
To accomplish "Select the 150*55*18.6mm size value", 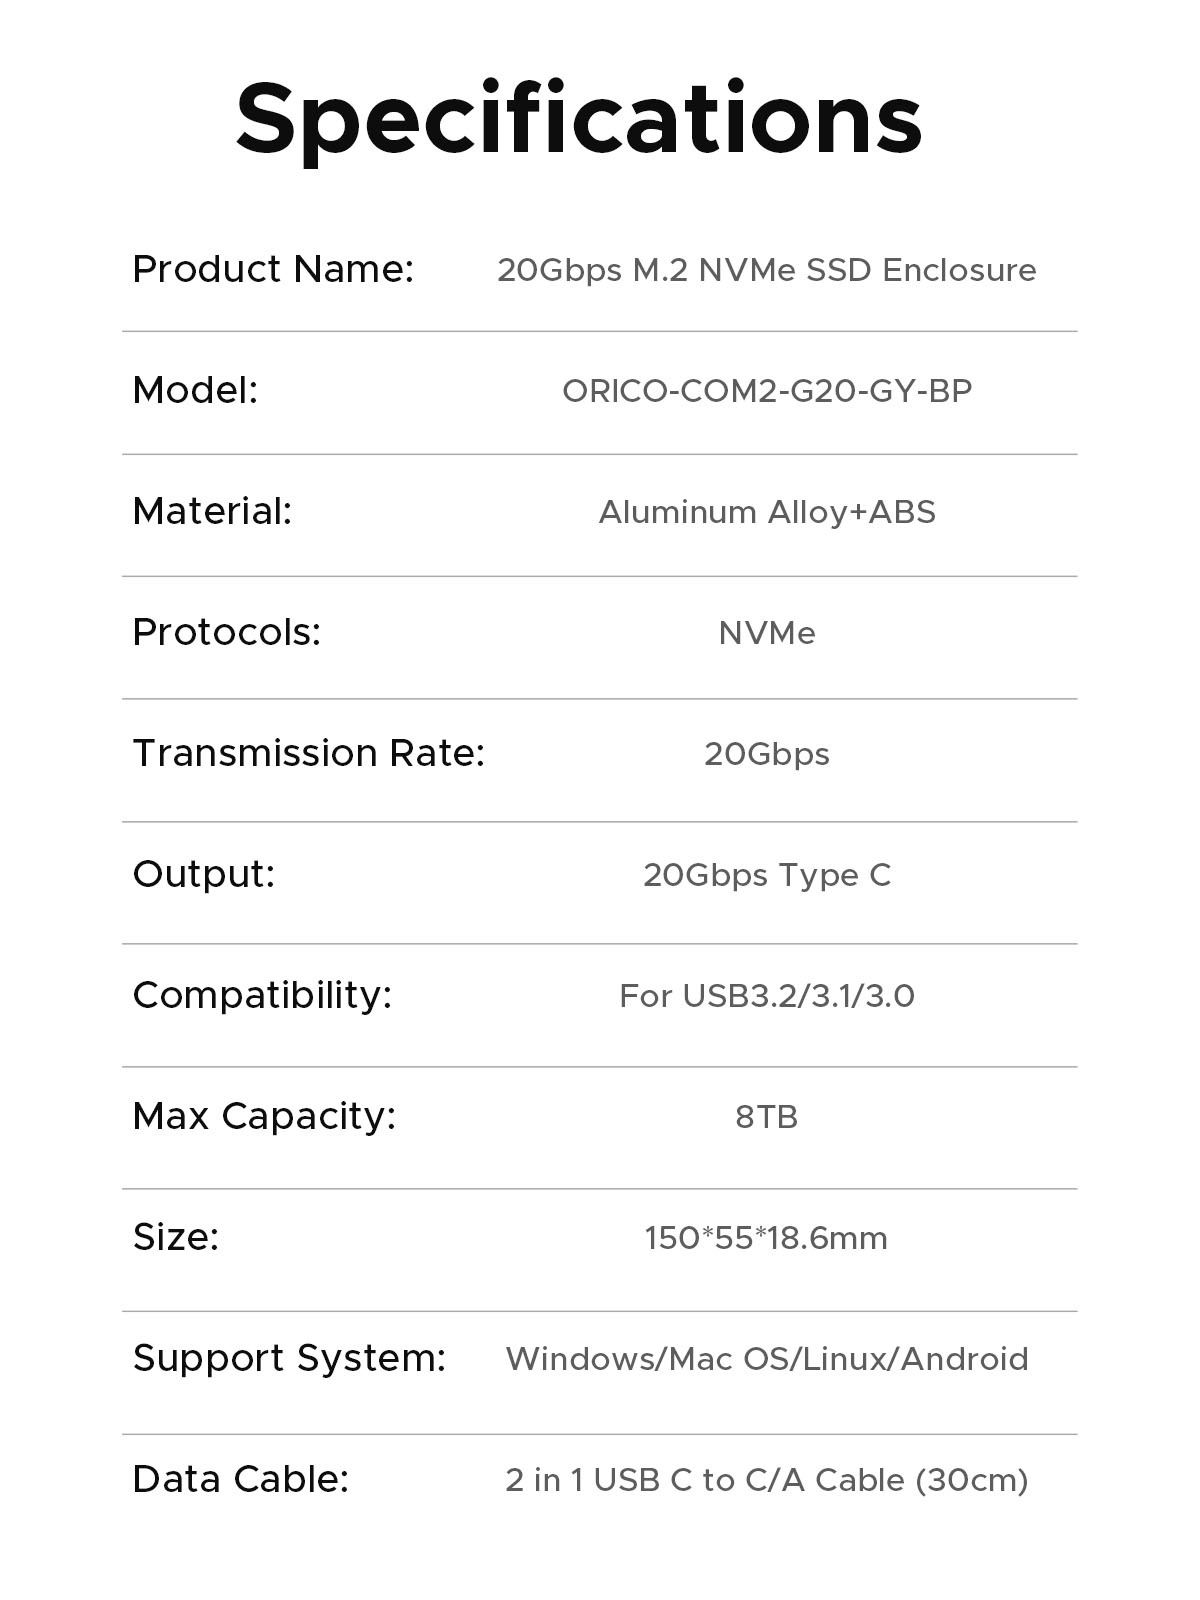I will point(766,1238).
